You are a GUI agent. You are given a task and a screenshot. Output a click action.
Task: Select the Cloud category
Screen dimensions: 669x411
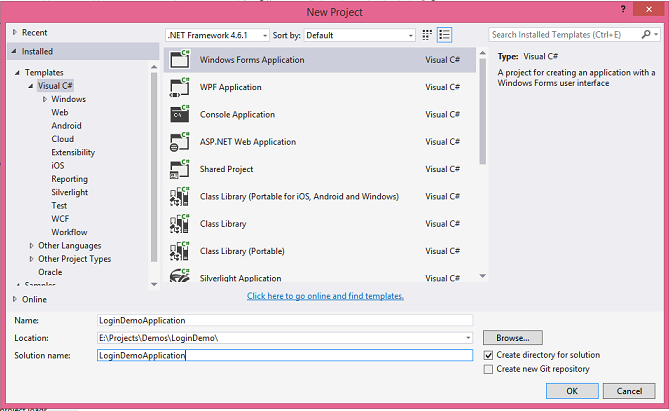[62, 139]
